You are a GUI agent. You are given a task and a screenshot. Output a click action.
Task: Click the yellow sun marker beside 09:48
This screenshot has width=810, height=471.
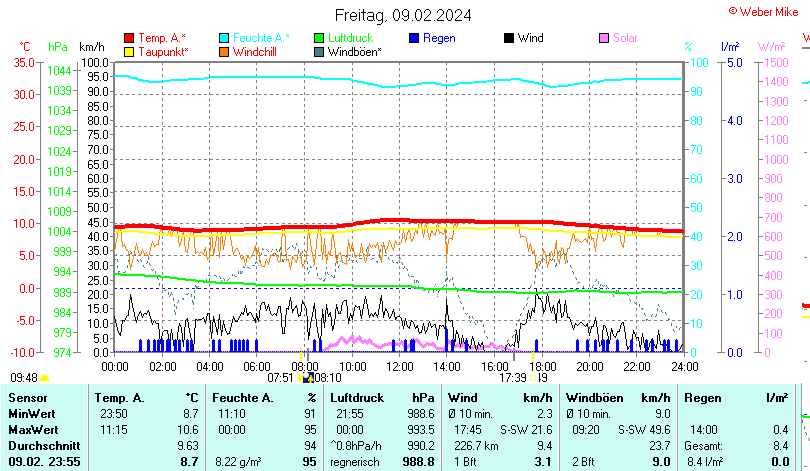point(44,378)
